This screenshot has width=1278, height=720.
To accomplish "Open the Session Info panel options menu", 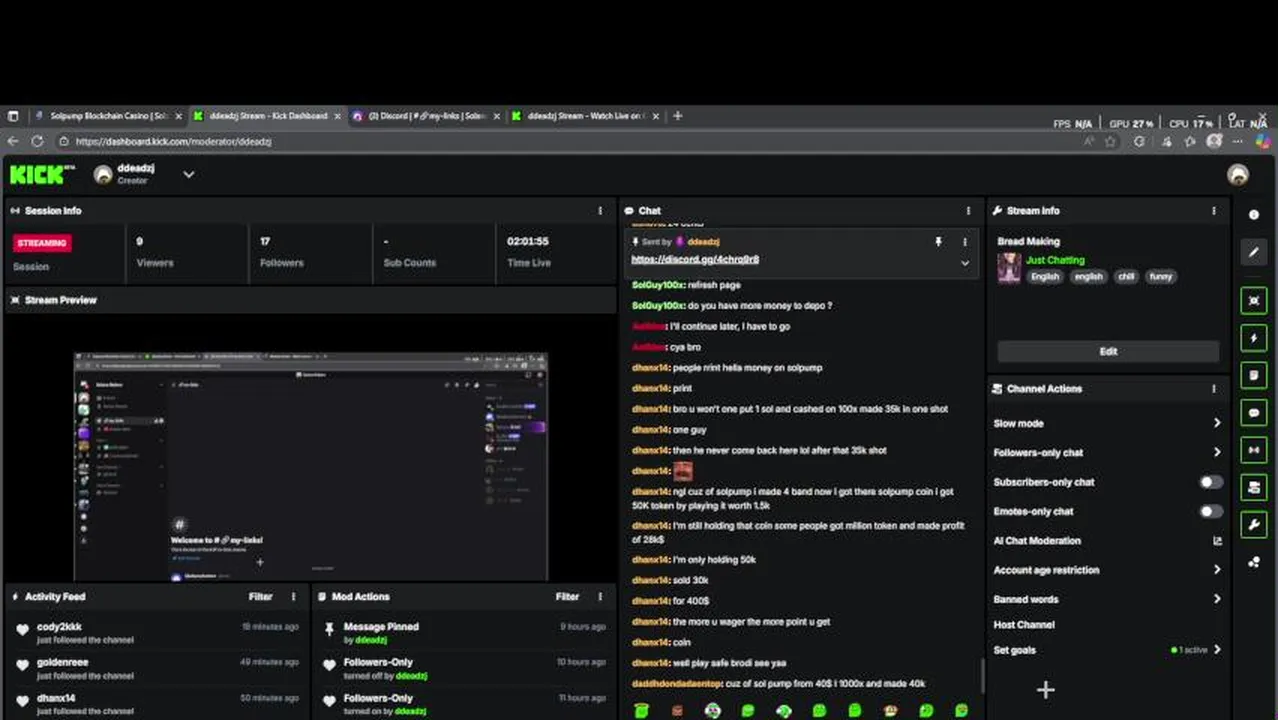I will click(x=600, y=211).
